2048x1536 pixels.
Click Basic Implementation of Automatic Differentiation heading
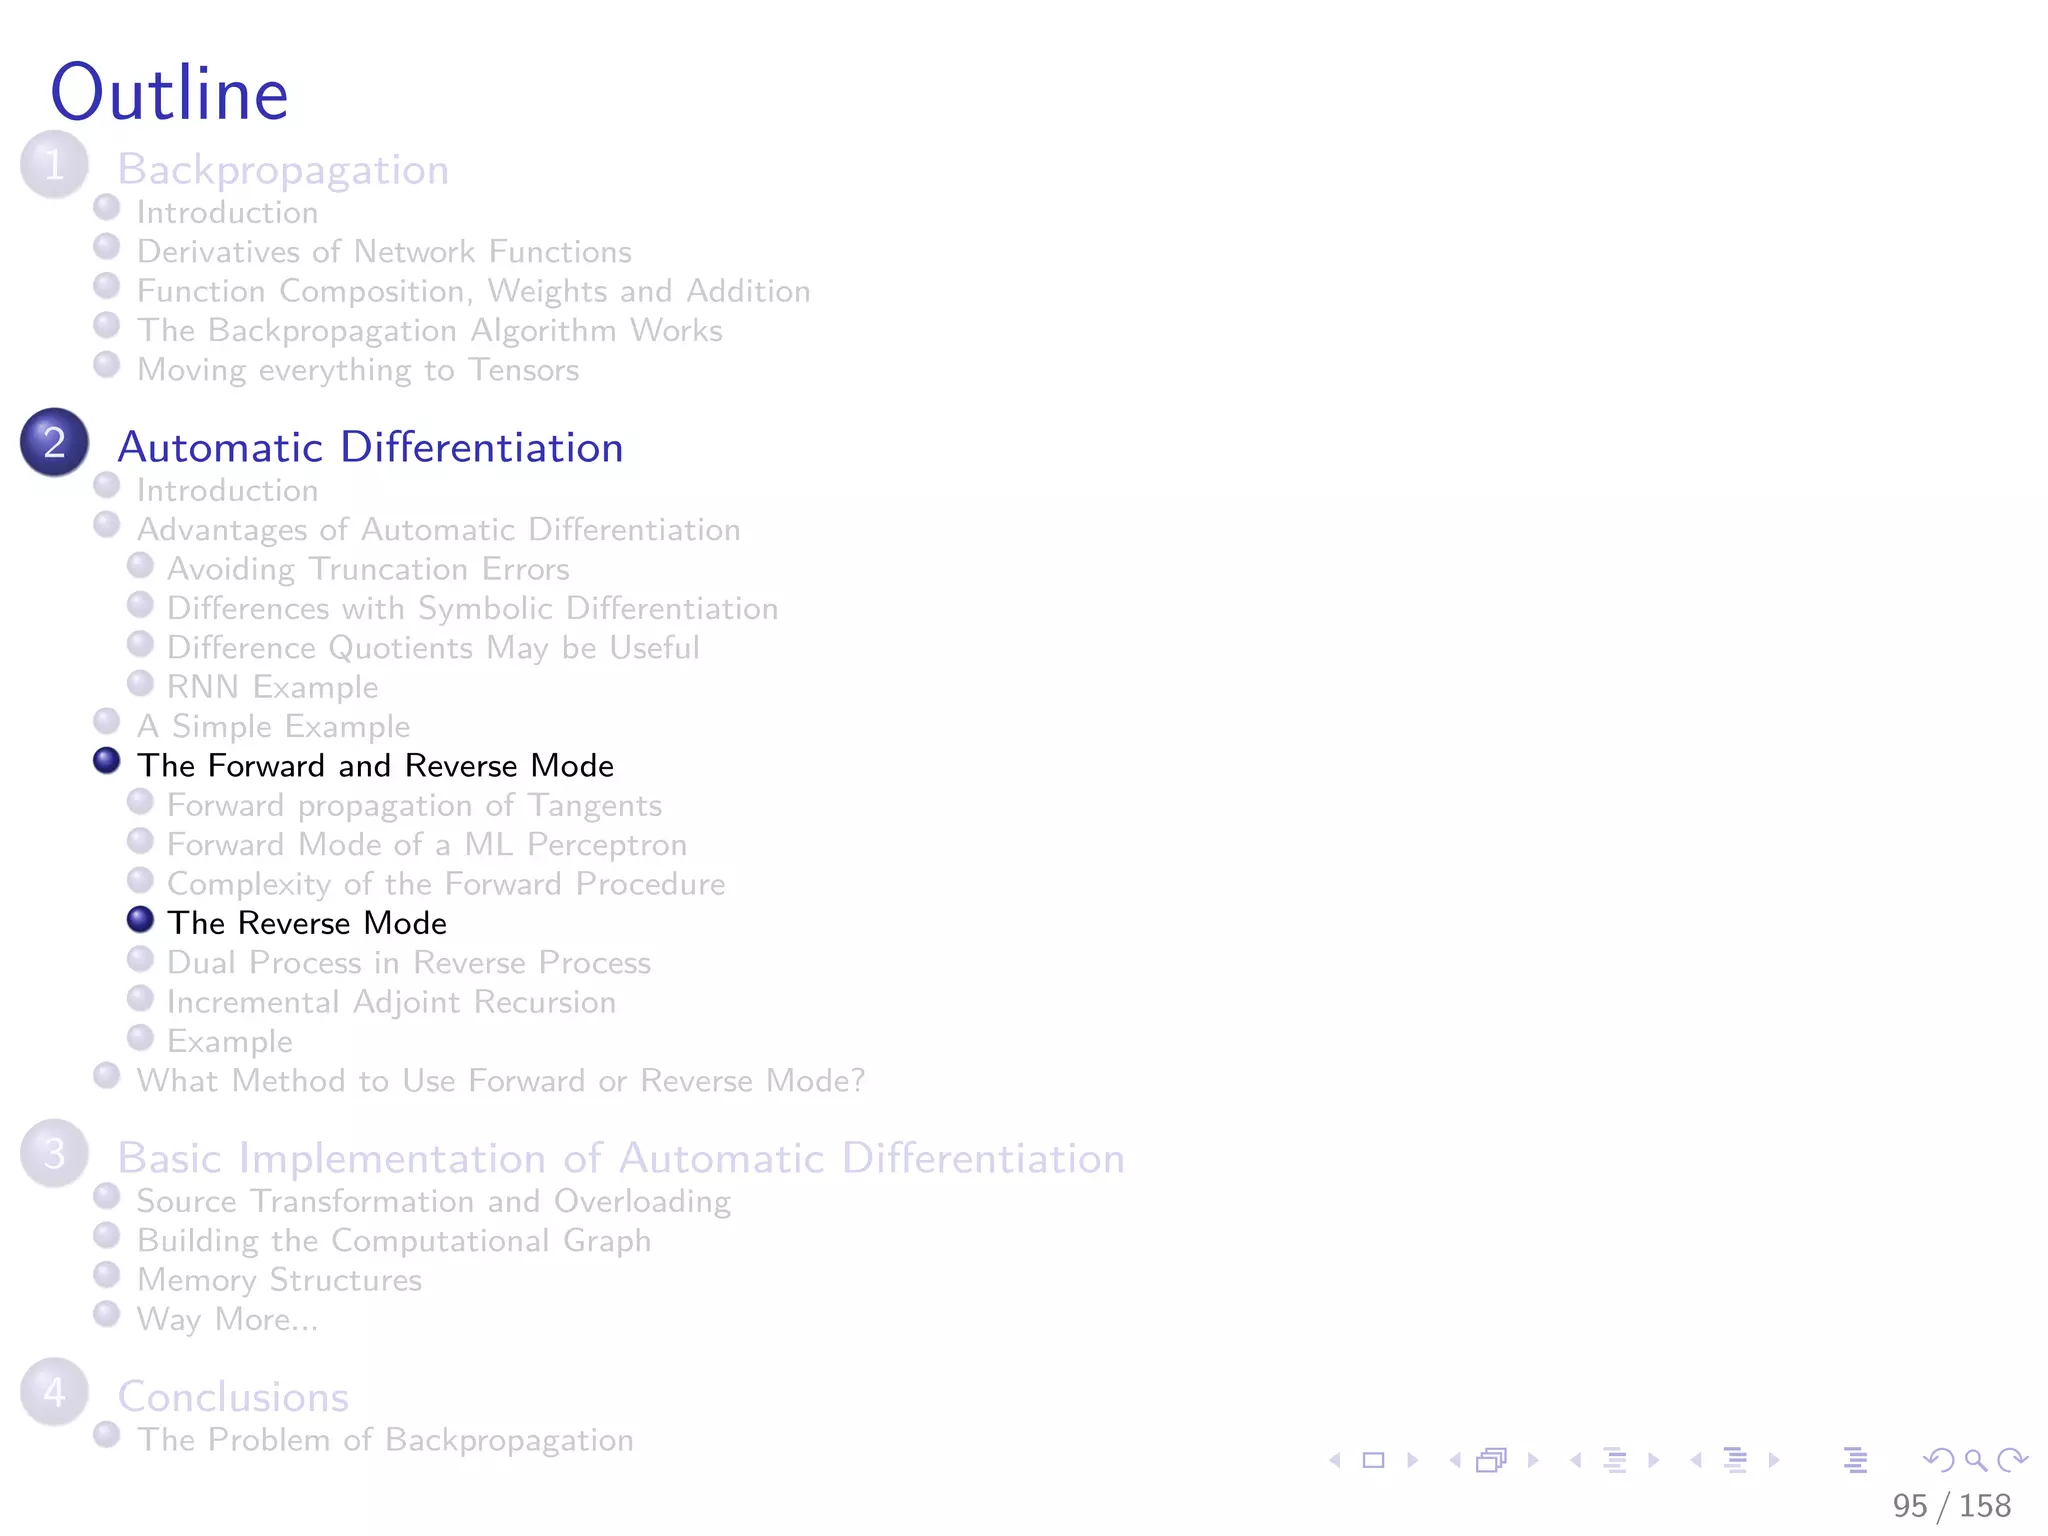click(x=621, y=1158)
